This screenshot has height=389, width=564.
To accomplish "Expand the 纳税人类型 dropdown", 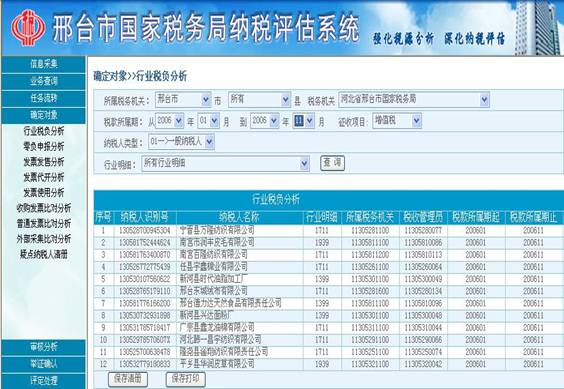I will coord(181,142).
